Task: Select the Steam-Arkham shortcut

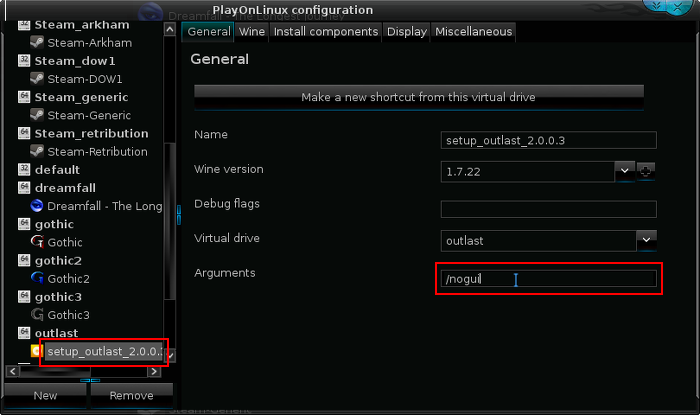Action: coord(89,43)
